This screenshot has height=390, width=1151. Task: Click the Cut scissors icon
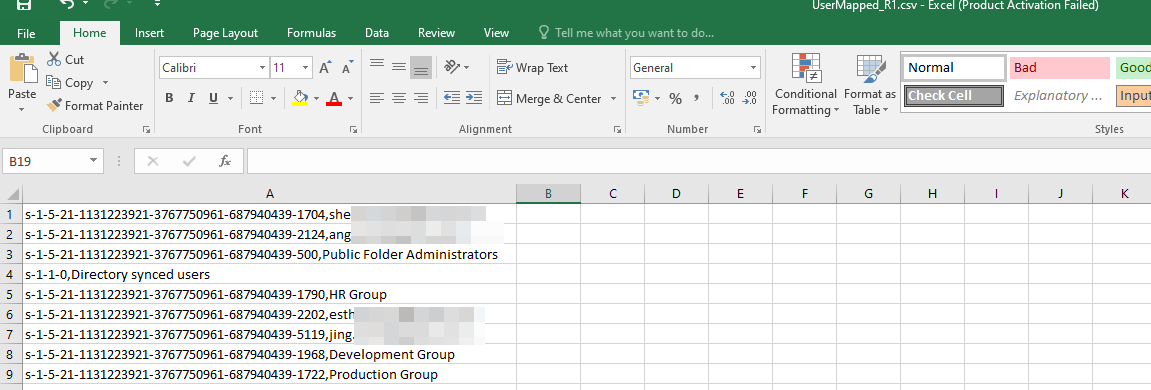[54, 59]
